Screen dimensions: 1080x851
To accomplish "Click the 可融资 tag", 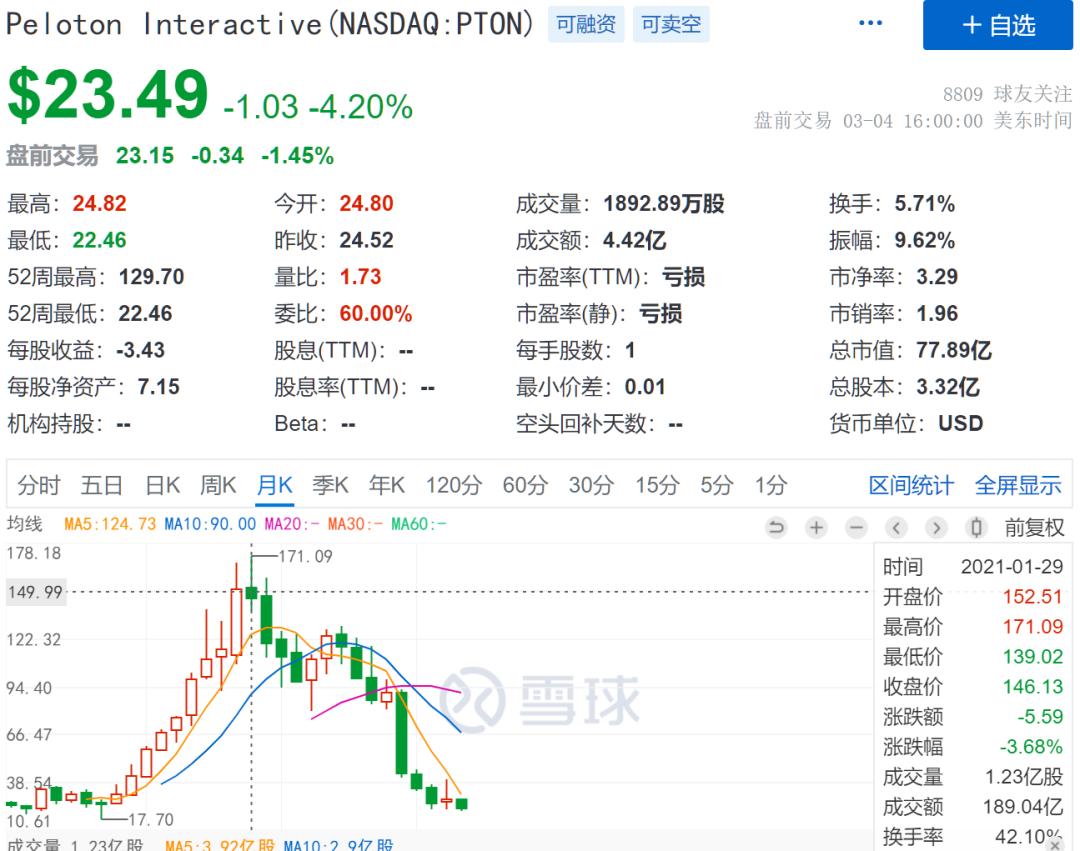I will [x=586, y=24].
